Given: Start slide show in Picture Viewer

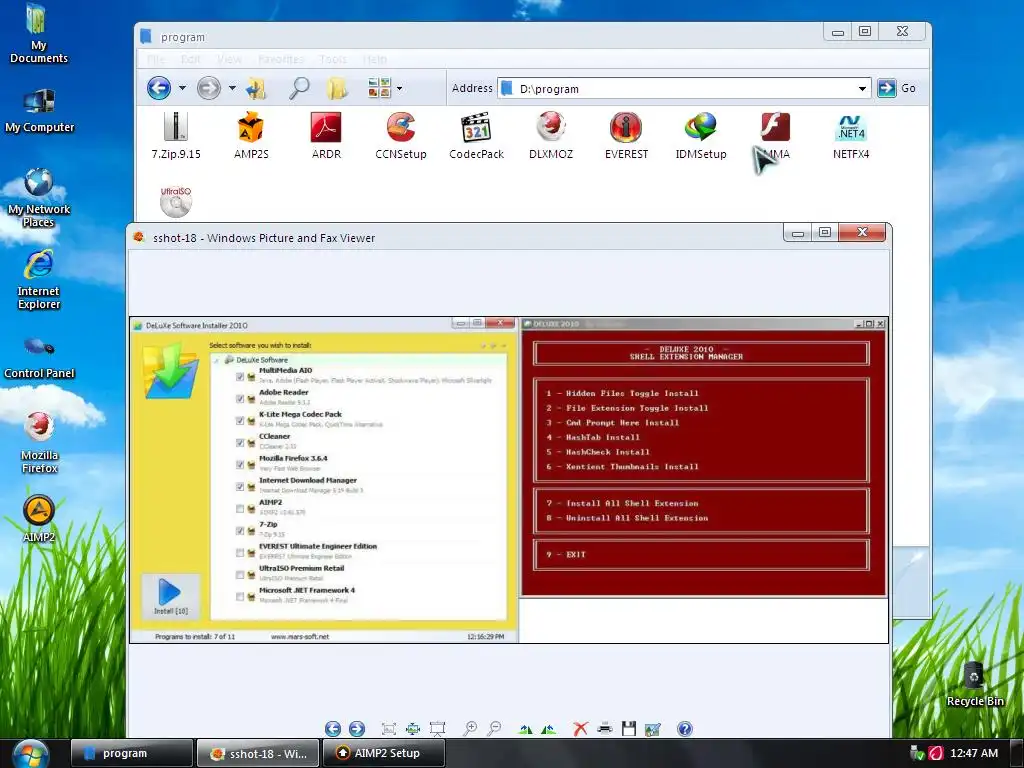Looking at the screenshot, I should [437, 729].
